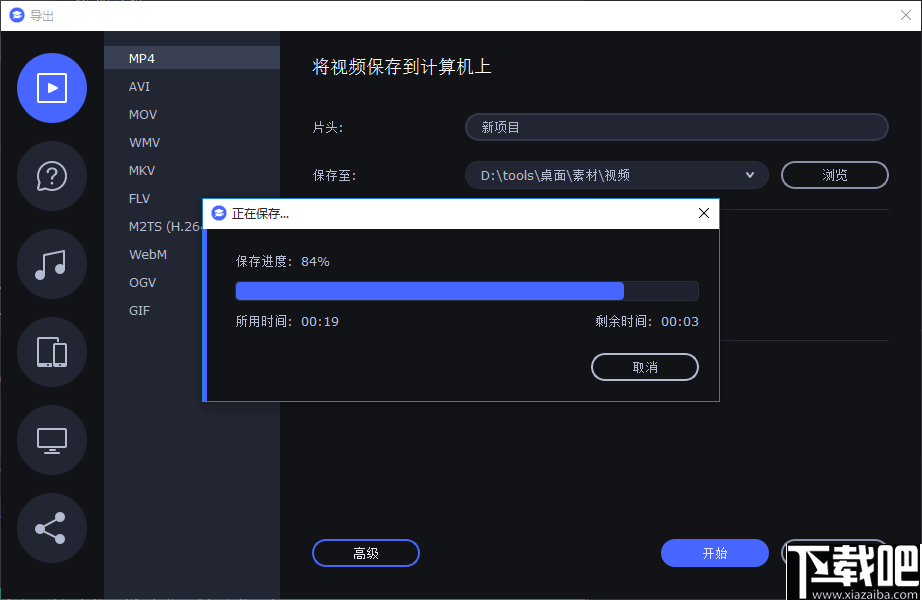The image size is (922, 600).
Task: Select the mobile devices export icon
Action: 52,352
